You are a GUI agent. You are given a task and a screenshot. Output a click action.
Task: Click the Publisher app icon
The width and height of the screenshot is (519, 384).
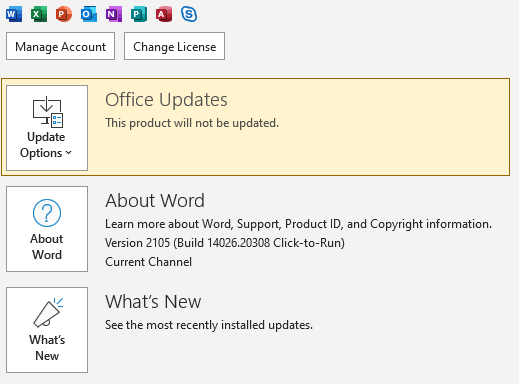[139, 14]
